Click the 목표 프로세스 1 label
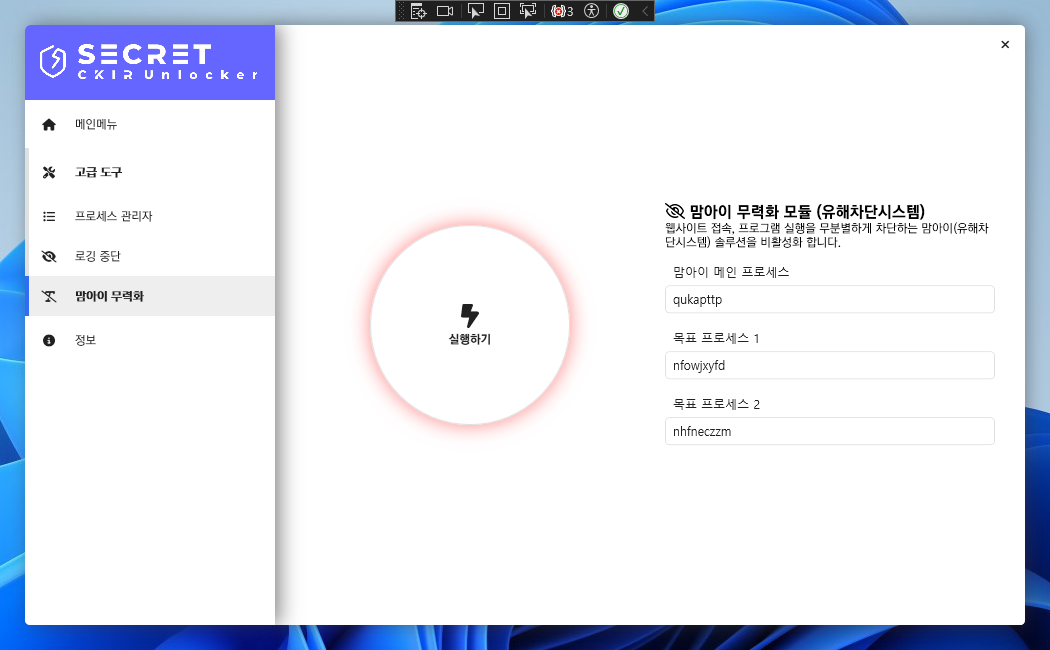 716,338
